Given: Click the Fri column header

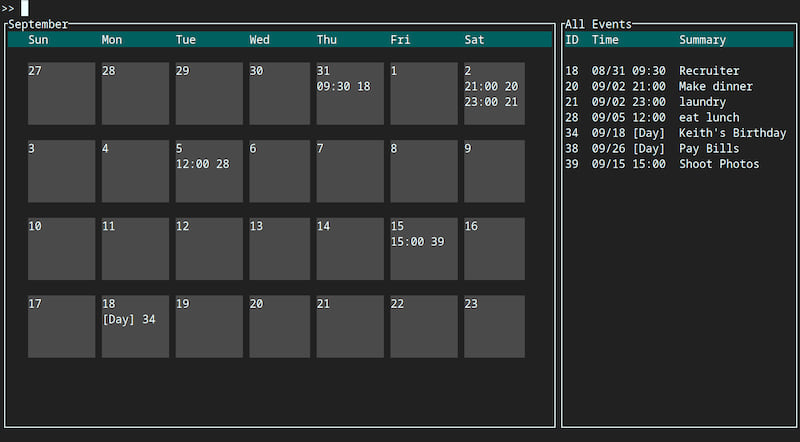Looking at the screenshot, I should (400, 40).
